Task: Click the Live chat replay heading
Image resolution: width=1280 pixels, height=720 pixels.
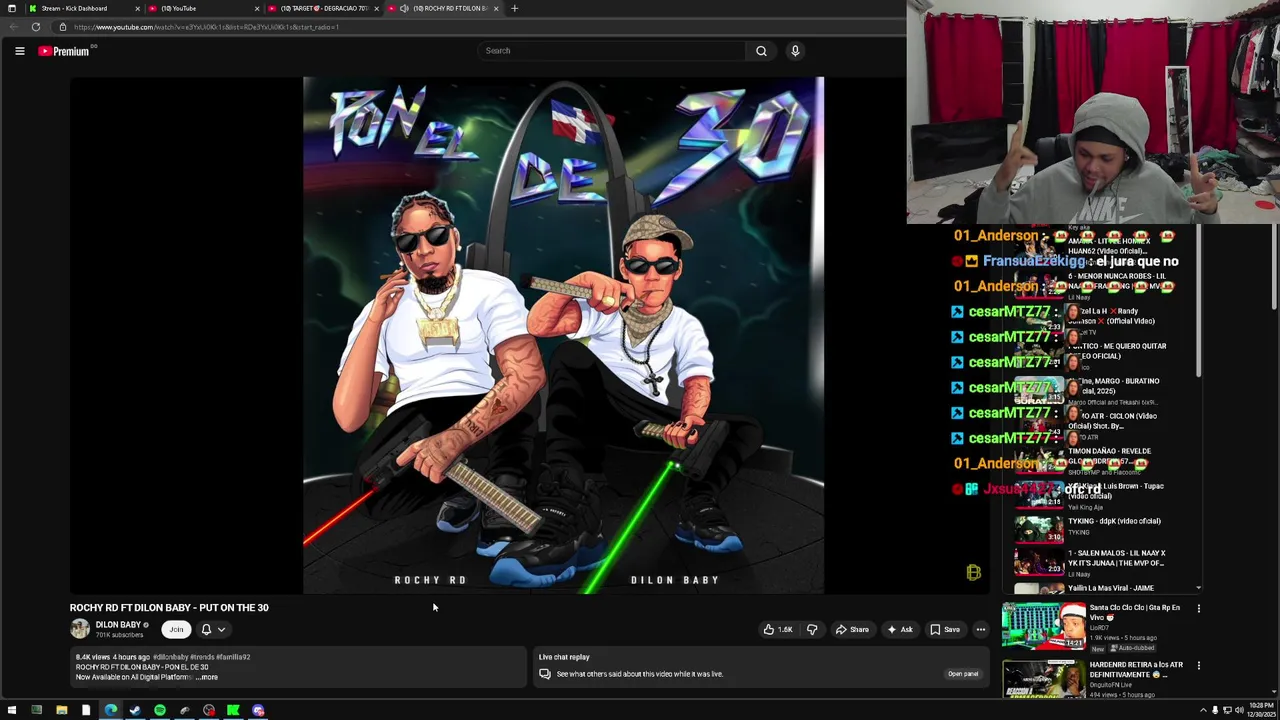Action: 564,657
